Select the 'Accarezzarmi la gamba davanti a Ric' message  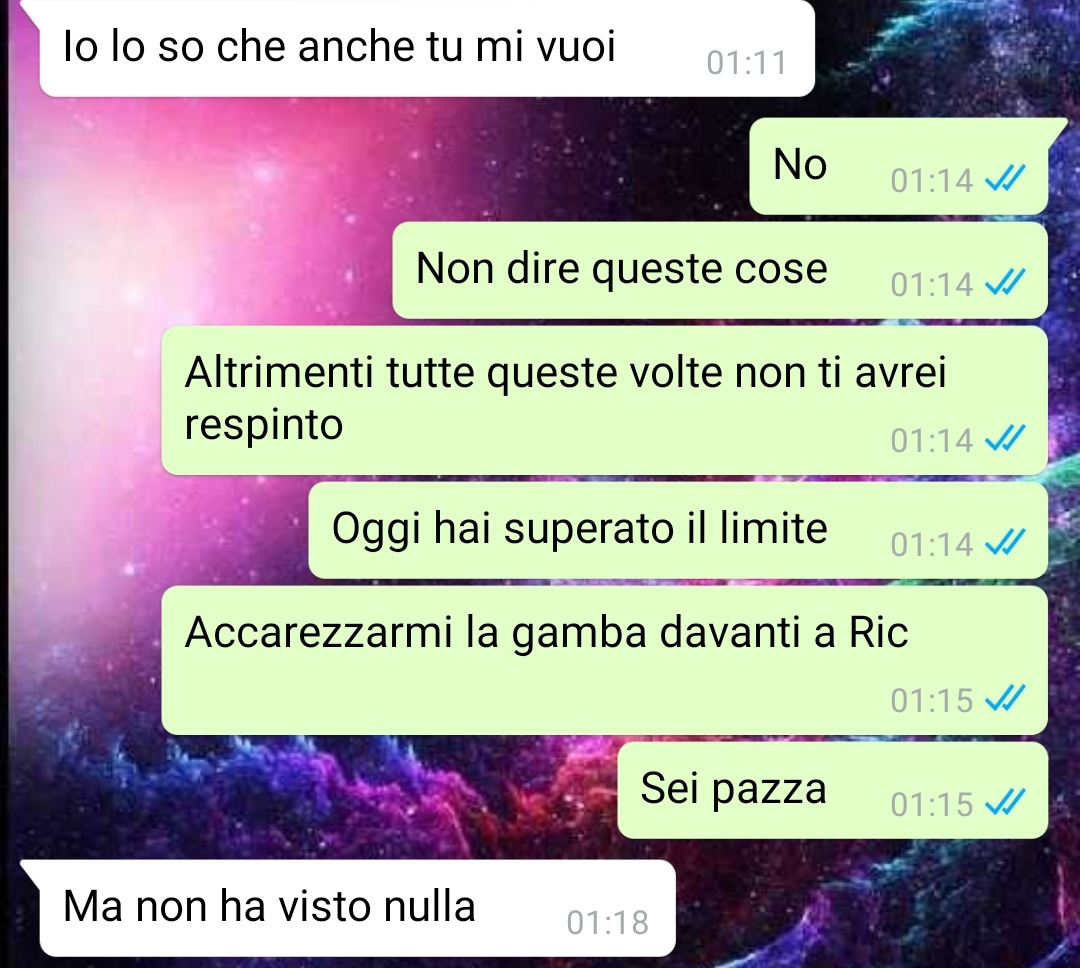pos(605,660)
